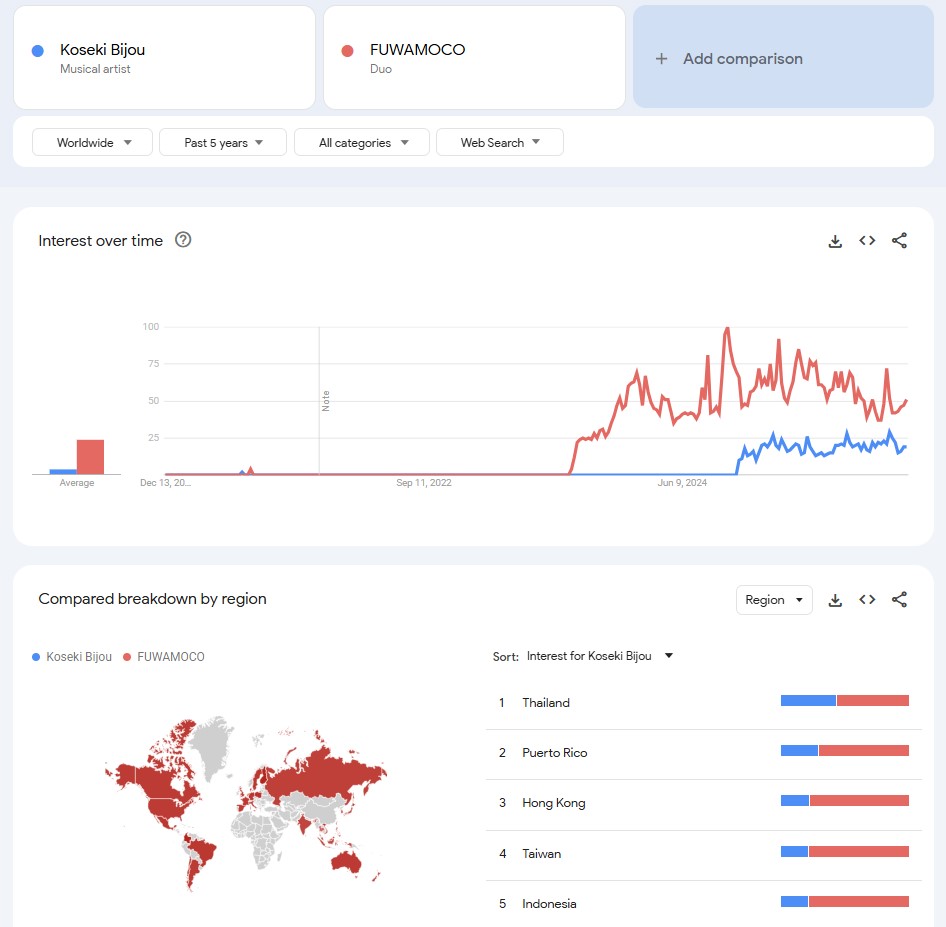Open embed code for region breakdown
The height and width of the screenshot is (927, 946).
867,600
